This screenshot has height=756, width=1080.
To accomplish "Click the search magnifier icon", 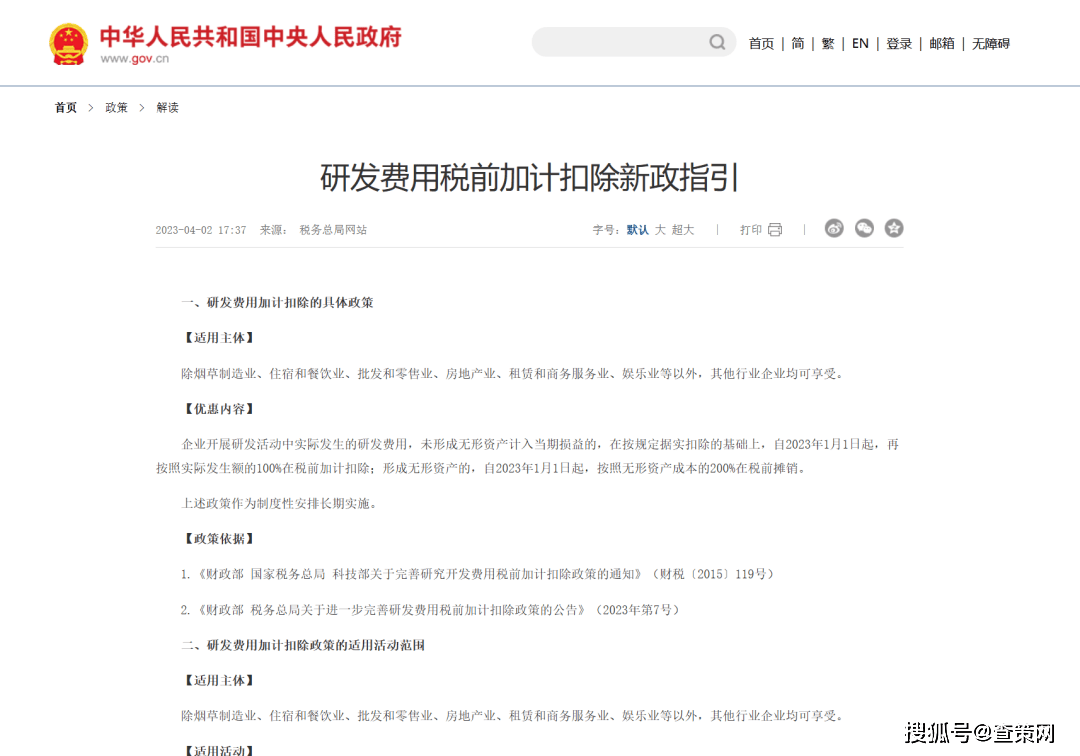I will point(717,42).
